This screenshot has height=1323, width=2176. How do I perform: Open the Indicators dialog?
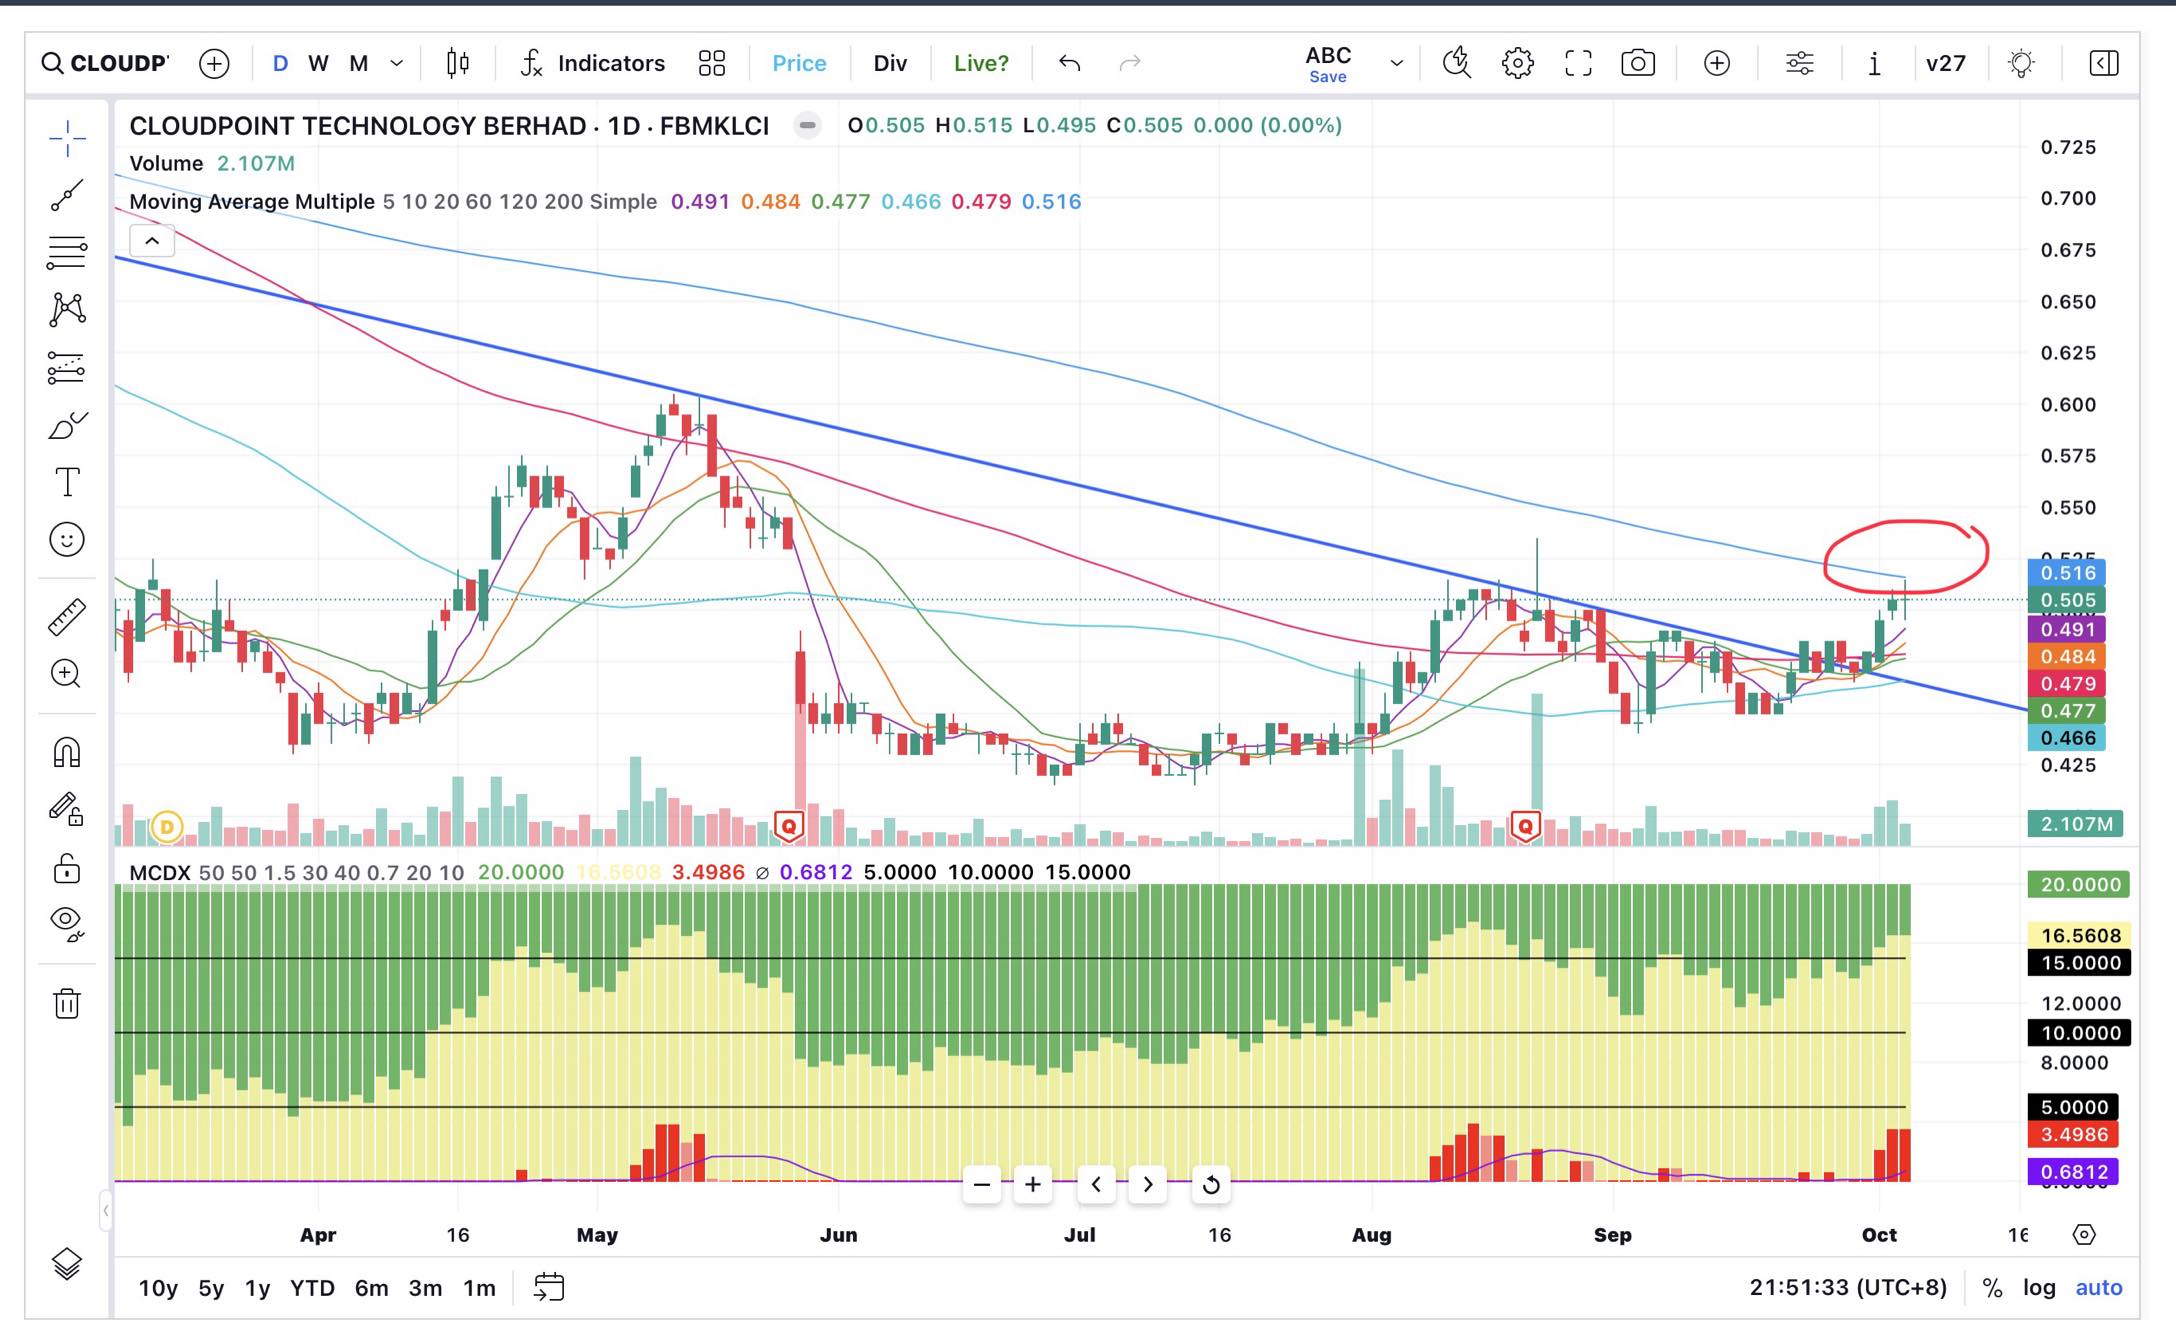click(593, 63)
